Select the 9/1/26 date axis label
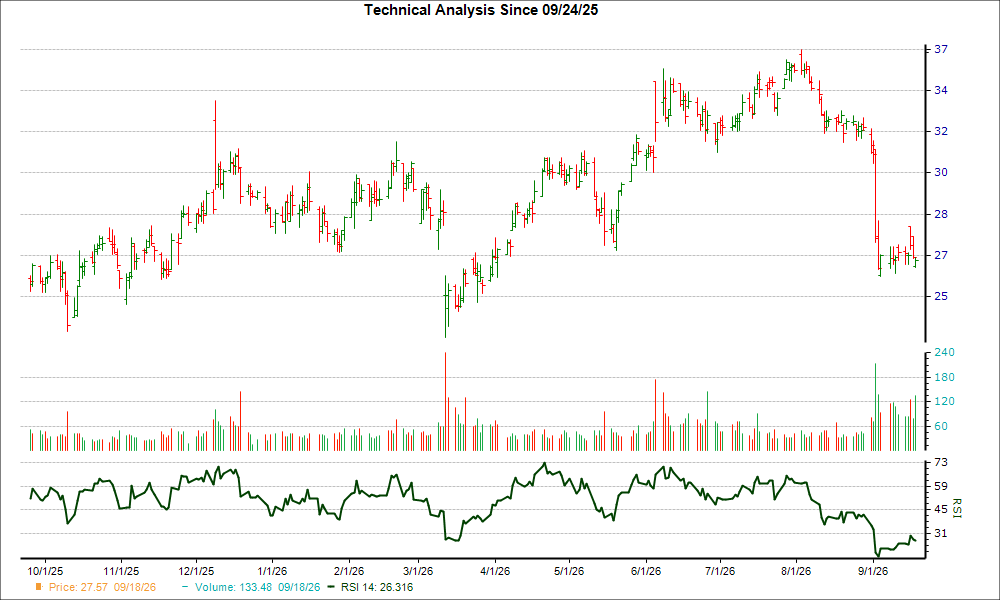The image size is (1000, 600). pyautogui.click(x=872, y=571)
